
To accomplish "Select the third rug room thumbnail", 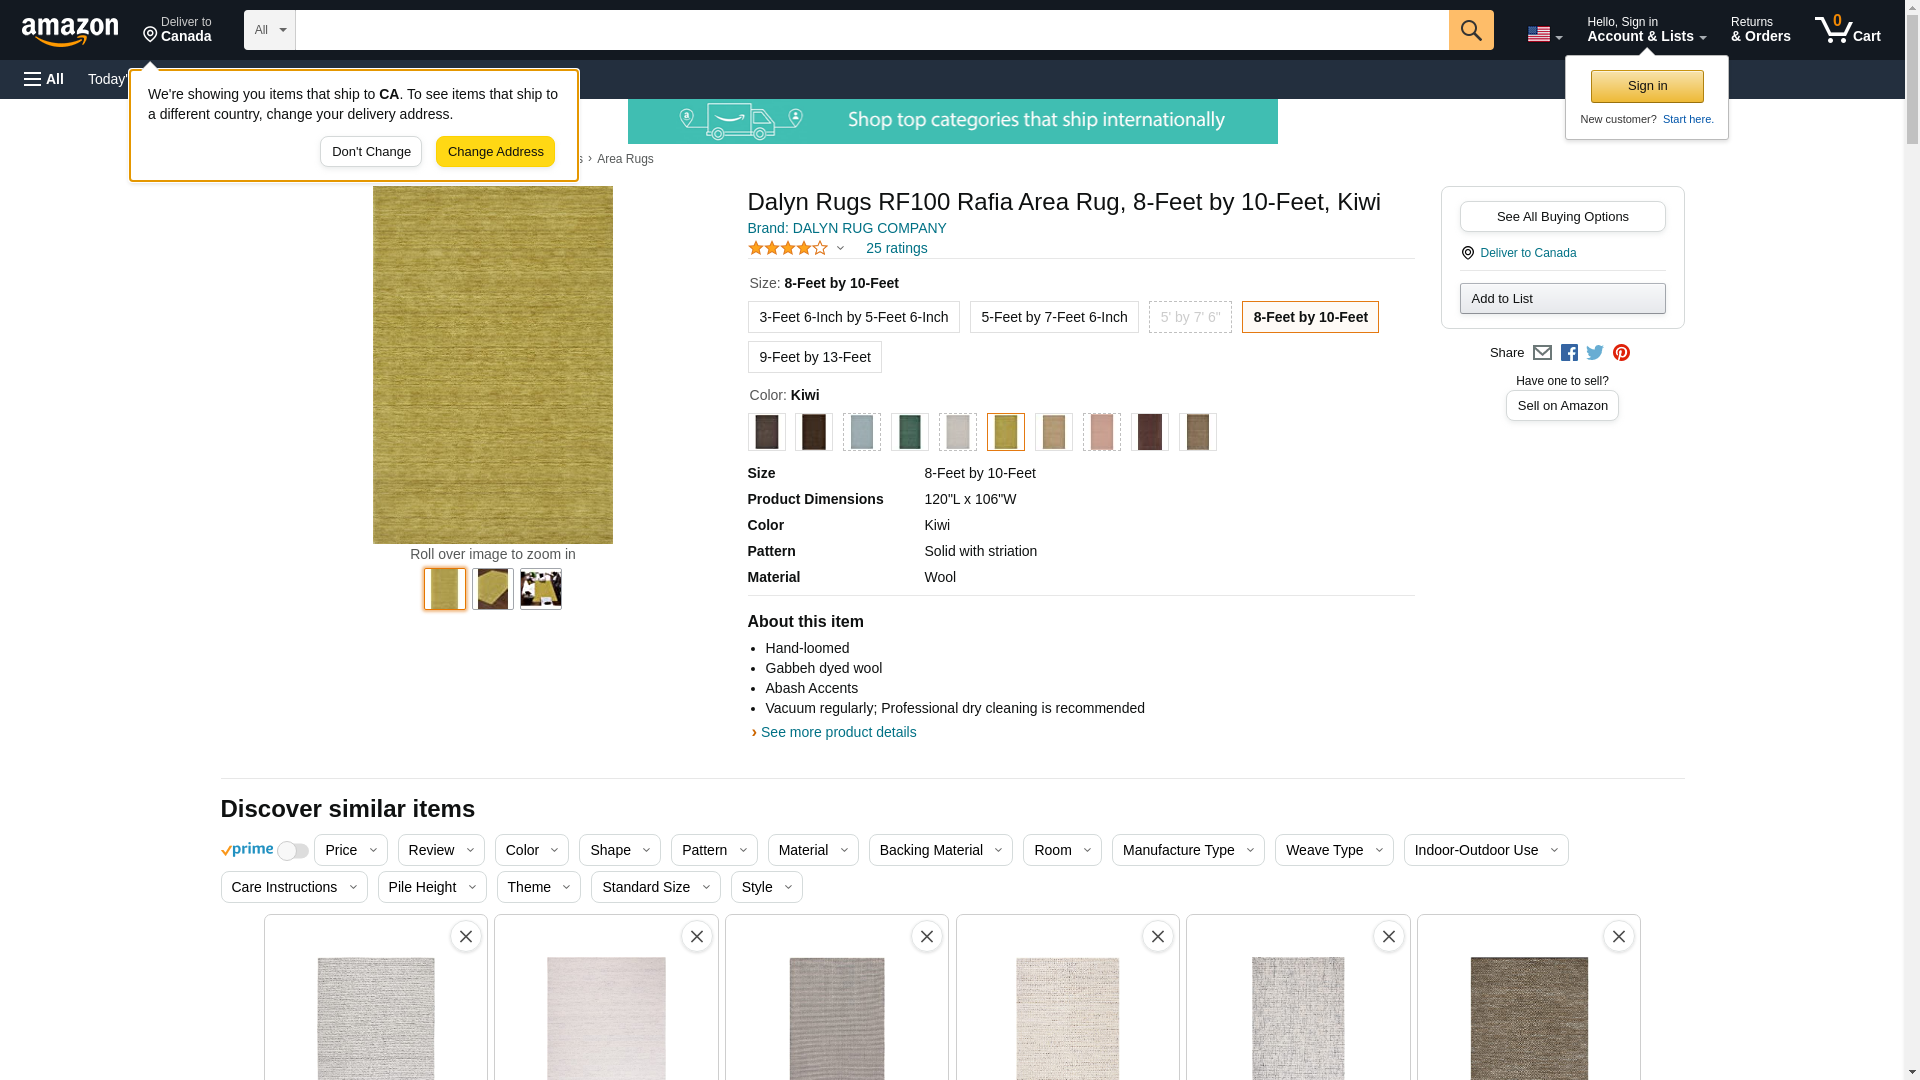I will [x=540, y=589].
